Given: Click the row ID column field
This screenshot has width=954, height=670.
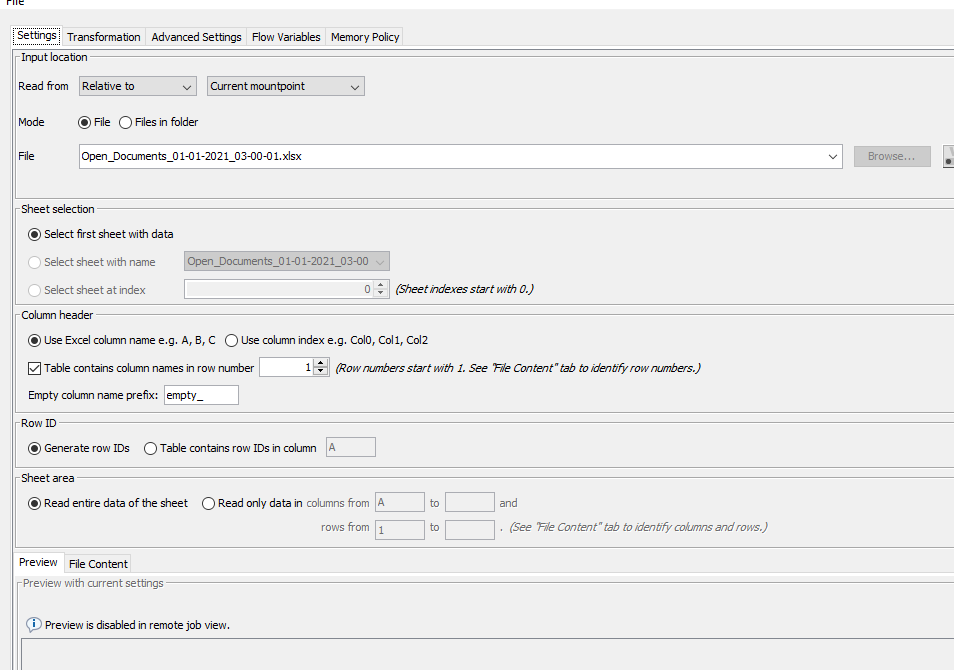Looking at the screenshot, I should 351,447.
